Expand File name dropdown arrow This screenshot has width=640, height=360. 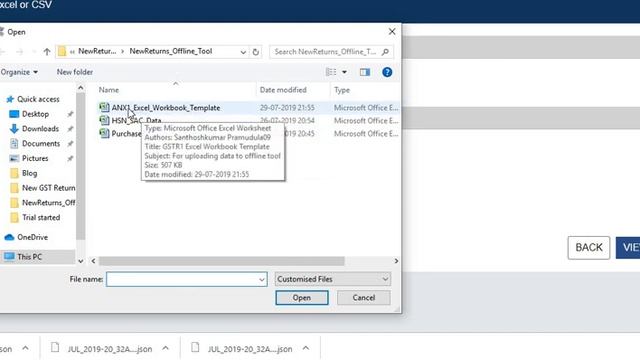(x=262, y=280)
